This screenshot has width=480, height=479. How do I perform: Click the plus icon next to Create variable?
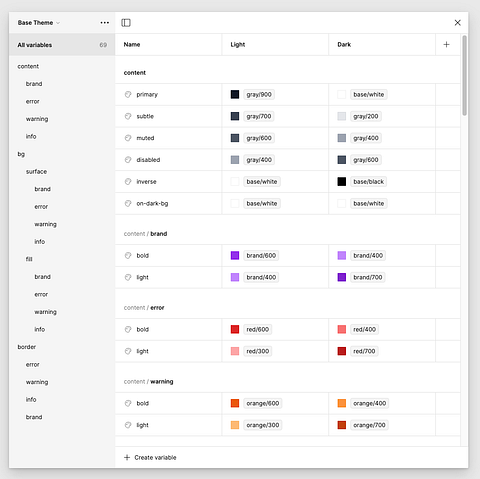tap(127, 457)
